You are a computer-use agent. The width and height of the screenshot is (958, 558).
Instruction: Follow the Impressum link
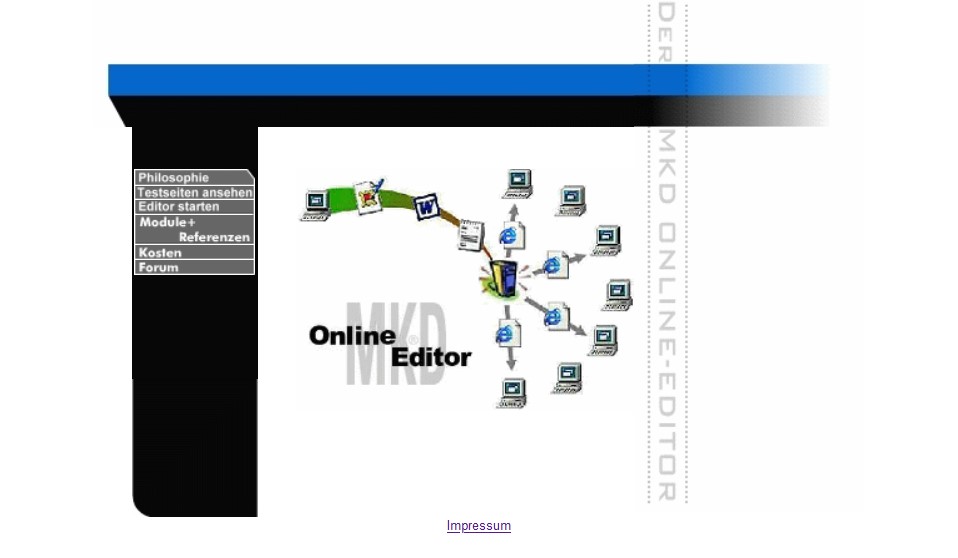(478, 526)
